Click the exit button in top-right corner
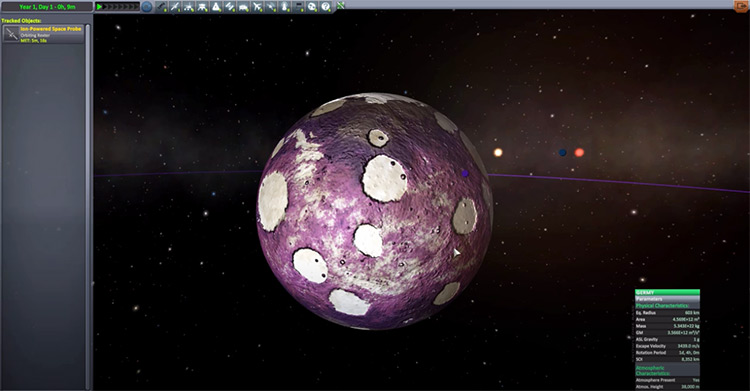750x391 pixels. pos(741,5)
